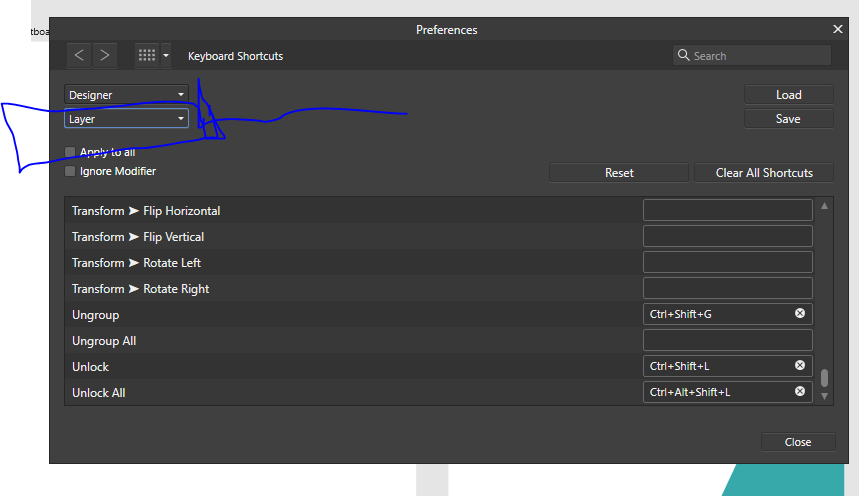
Task: Click the shortcuts list scrollbar thumb
Action: 824,378
